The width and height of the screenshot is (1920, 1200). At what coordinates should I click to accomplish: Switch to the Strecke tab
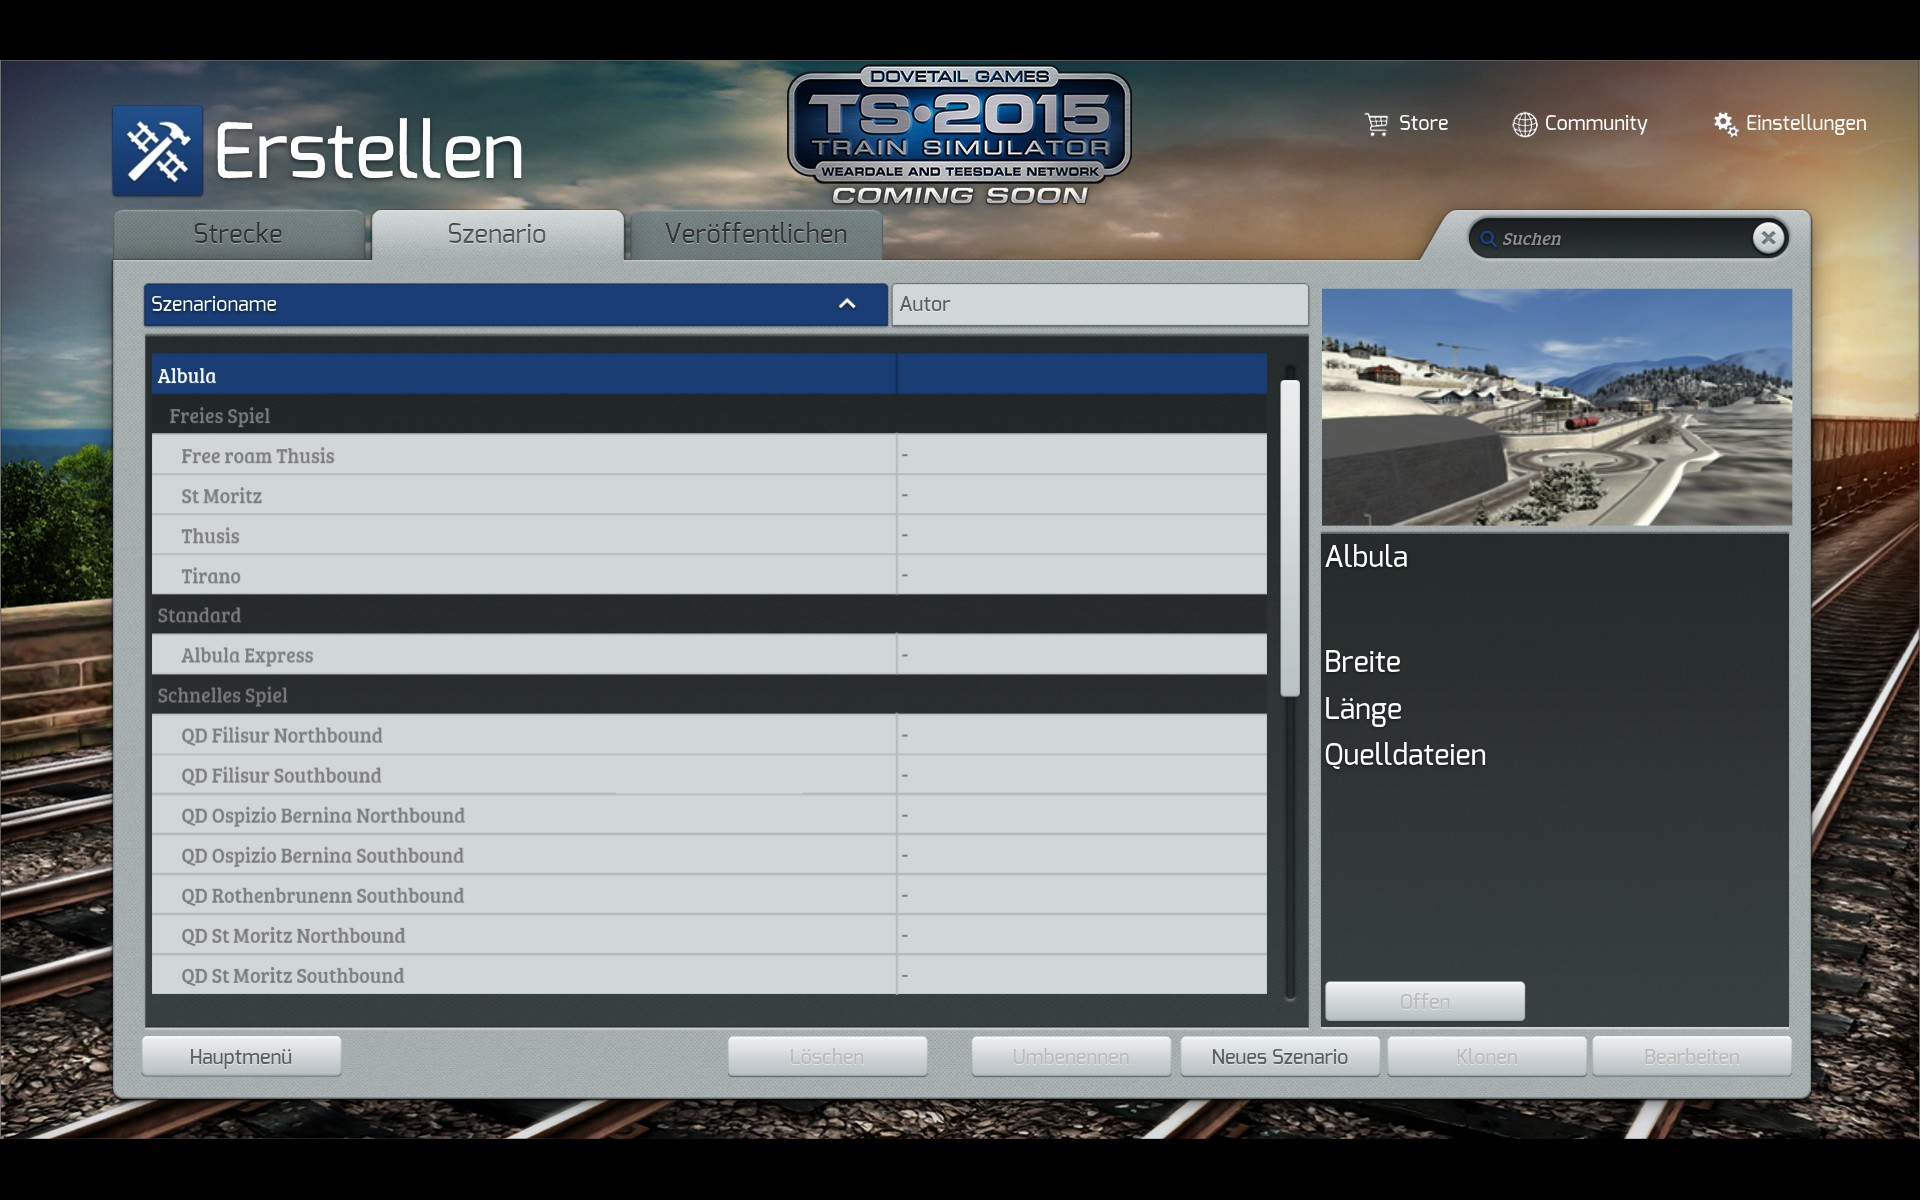point(238,234)
